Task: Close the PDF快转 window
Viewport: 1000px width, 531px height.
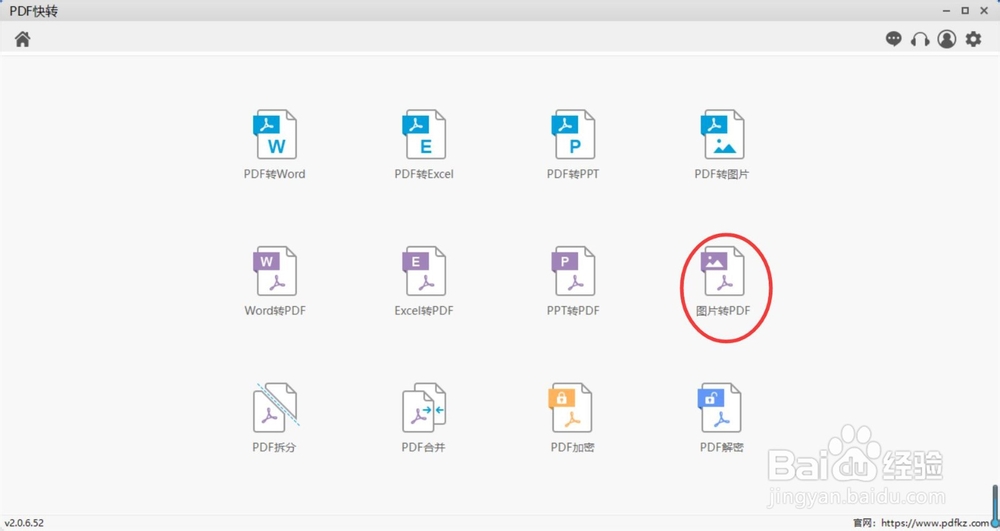Action: pyautogui.click(x=984, y=11)
